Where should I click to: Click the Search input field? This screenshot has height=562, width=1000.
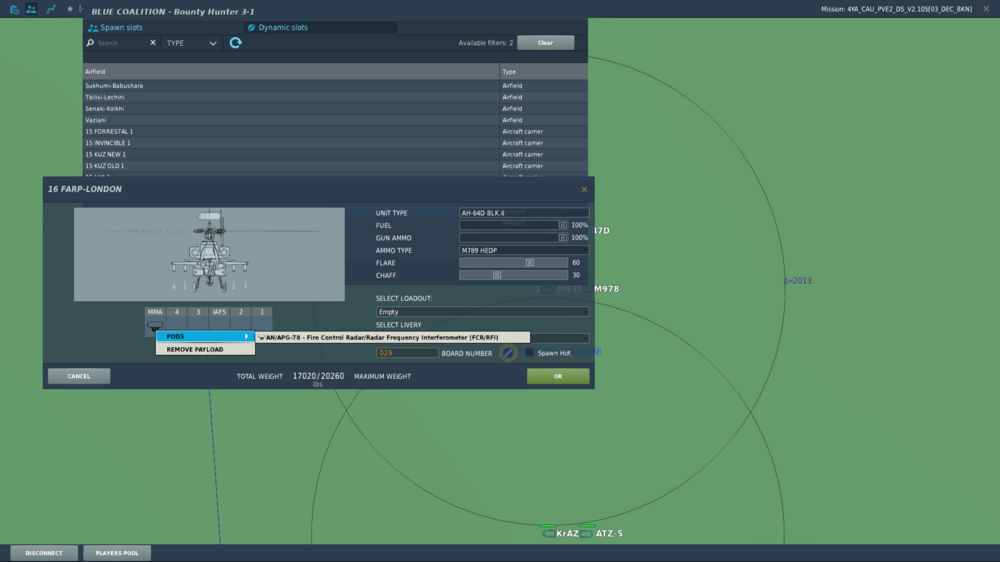[x=122, y=43]
